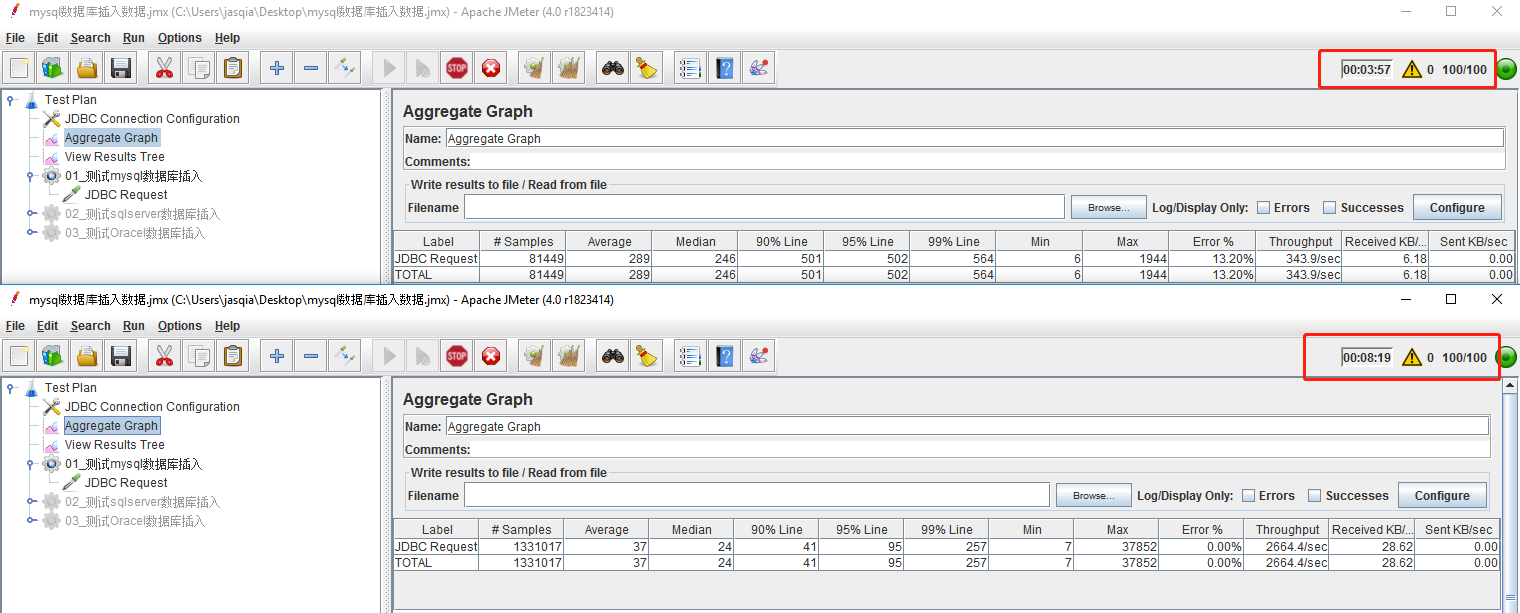Save via floppy icon in bottom window
Screen dimensions: 1520x613
121,356
